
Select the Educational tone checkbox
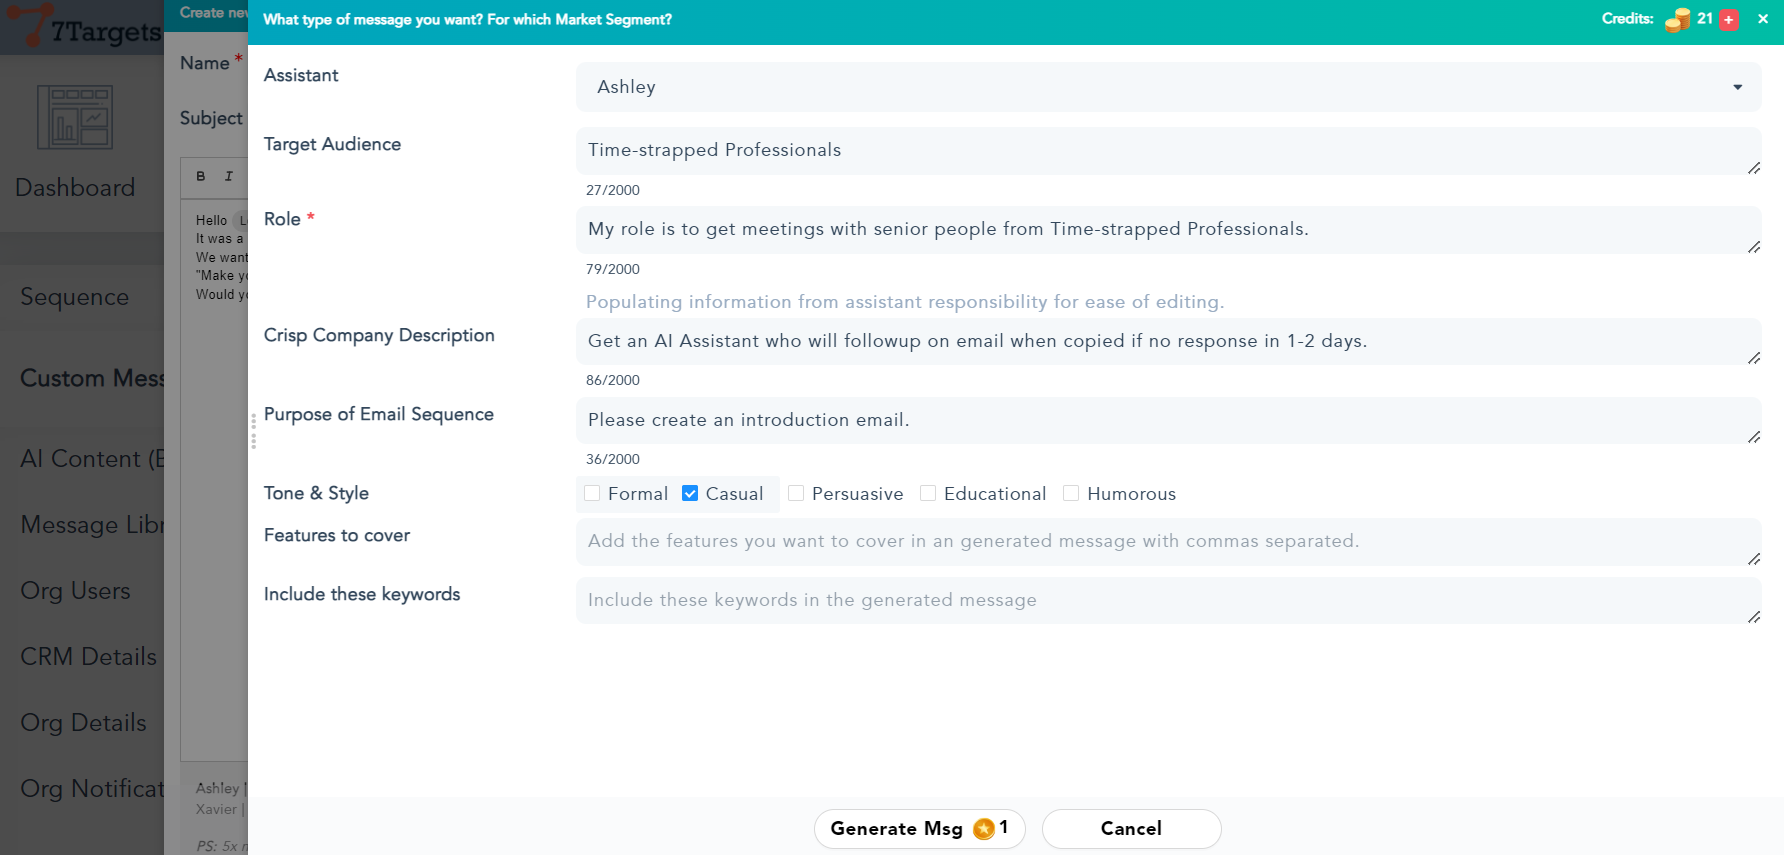coord(928,494)
